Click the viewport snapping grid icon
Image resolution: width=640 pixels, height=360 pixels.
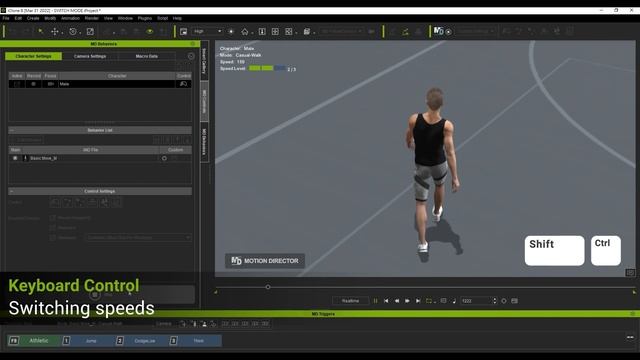(289, 31)
